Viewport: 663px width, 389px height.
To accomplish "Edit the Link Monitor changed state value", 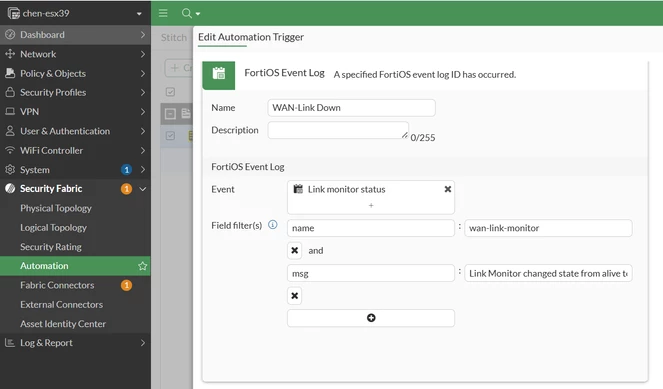I will click(x=548, y=273).
